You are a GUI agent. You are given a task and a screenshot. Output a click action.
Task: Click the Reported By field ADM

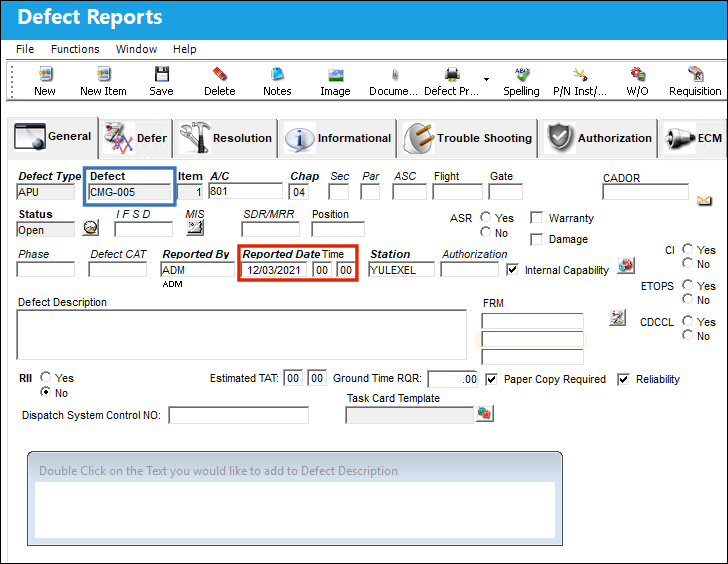(197, 270)
